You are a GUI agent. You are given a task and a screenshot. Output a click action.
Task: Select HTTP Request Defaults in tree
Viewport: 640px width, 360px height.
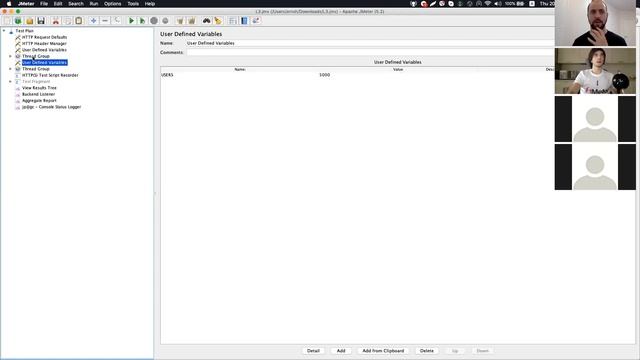click(44, 37)
